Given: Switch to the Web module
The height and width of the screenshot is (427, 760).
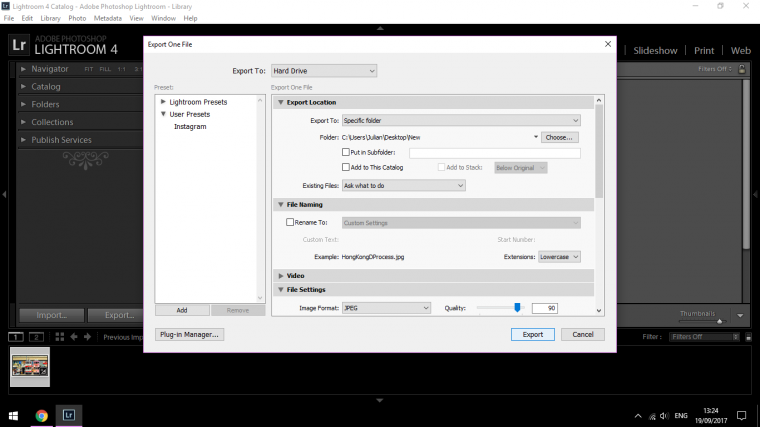Looking at the screenshot, I should pos(741,50).
